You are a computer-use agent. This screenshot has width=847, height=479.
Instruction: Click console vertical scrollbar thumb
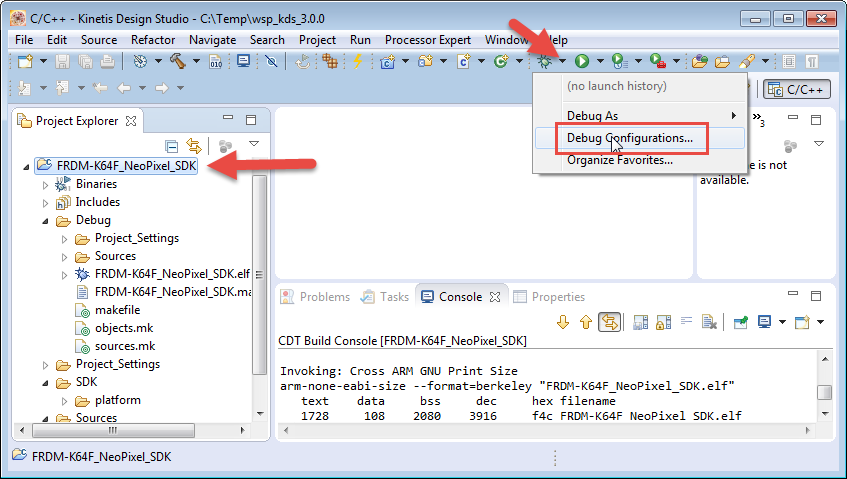point(823,391)
